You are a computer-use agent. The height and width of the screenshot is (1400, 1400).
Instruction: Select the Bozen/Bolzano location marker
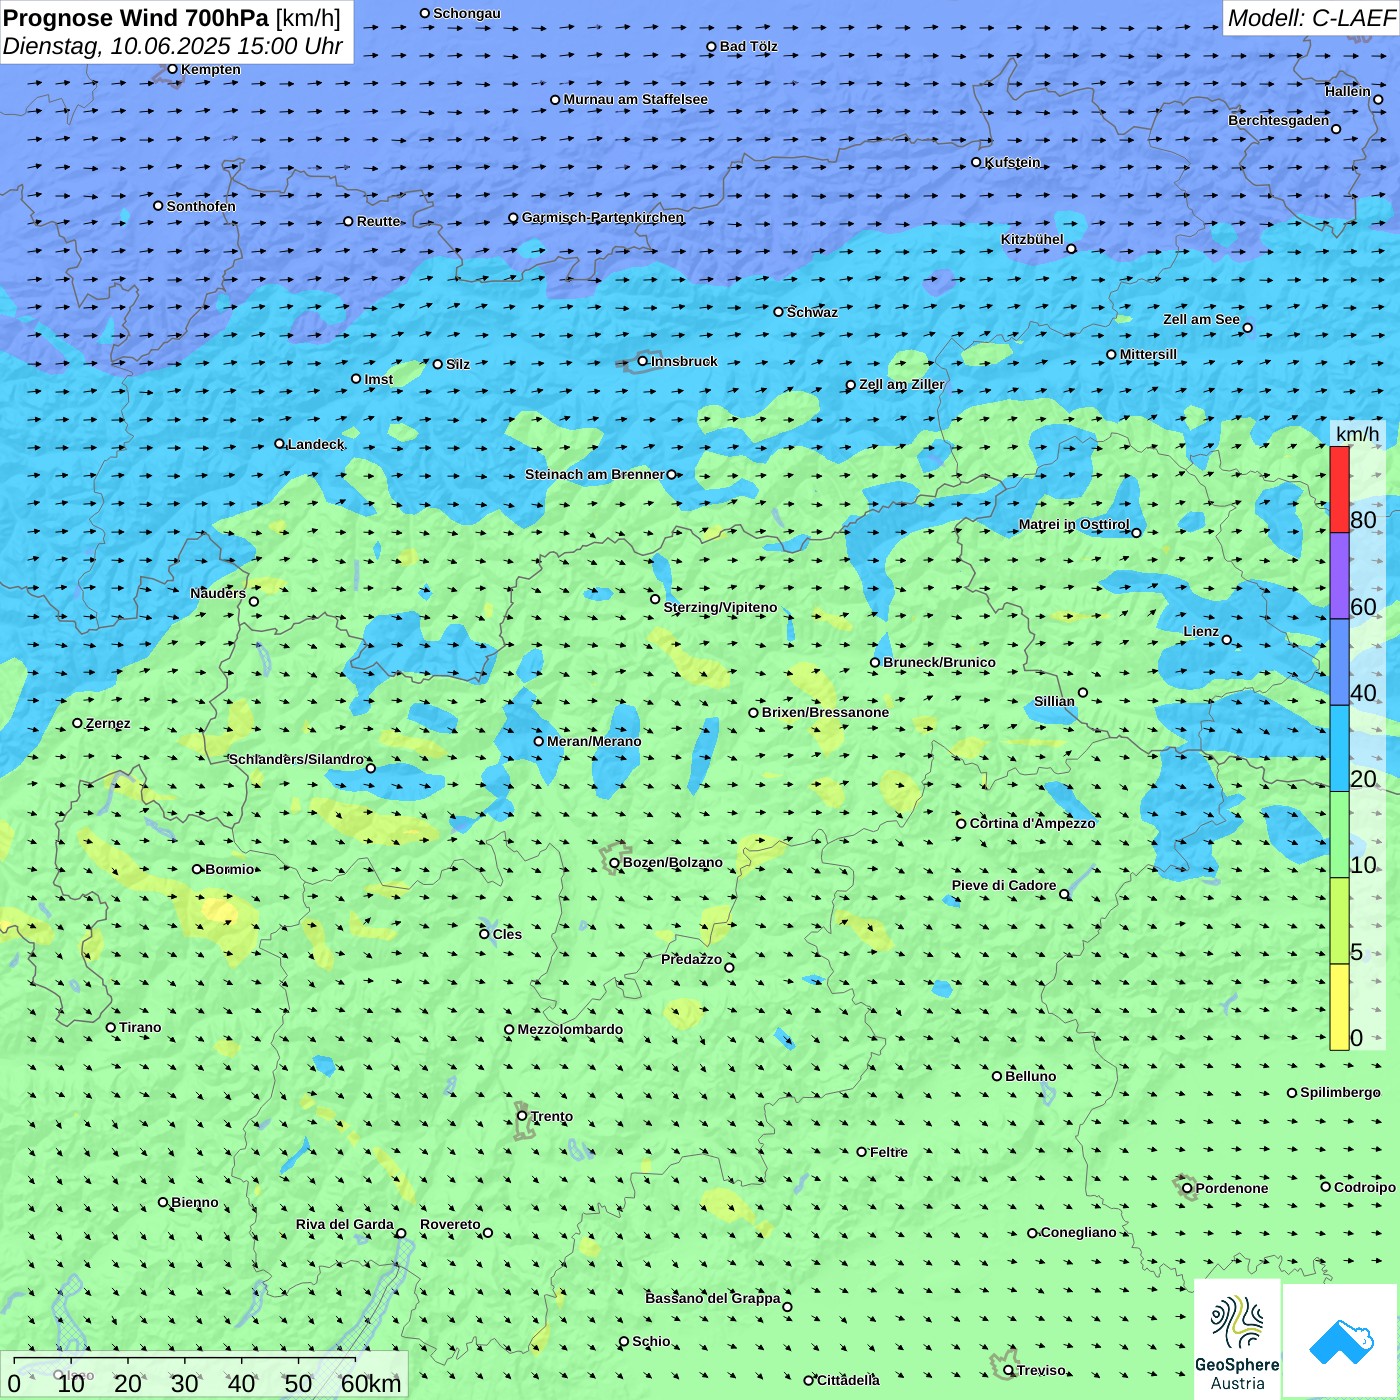coord(614,862)
